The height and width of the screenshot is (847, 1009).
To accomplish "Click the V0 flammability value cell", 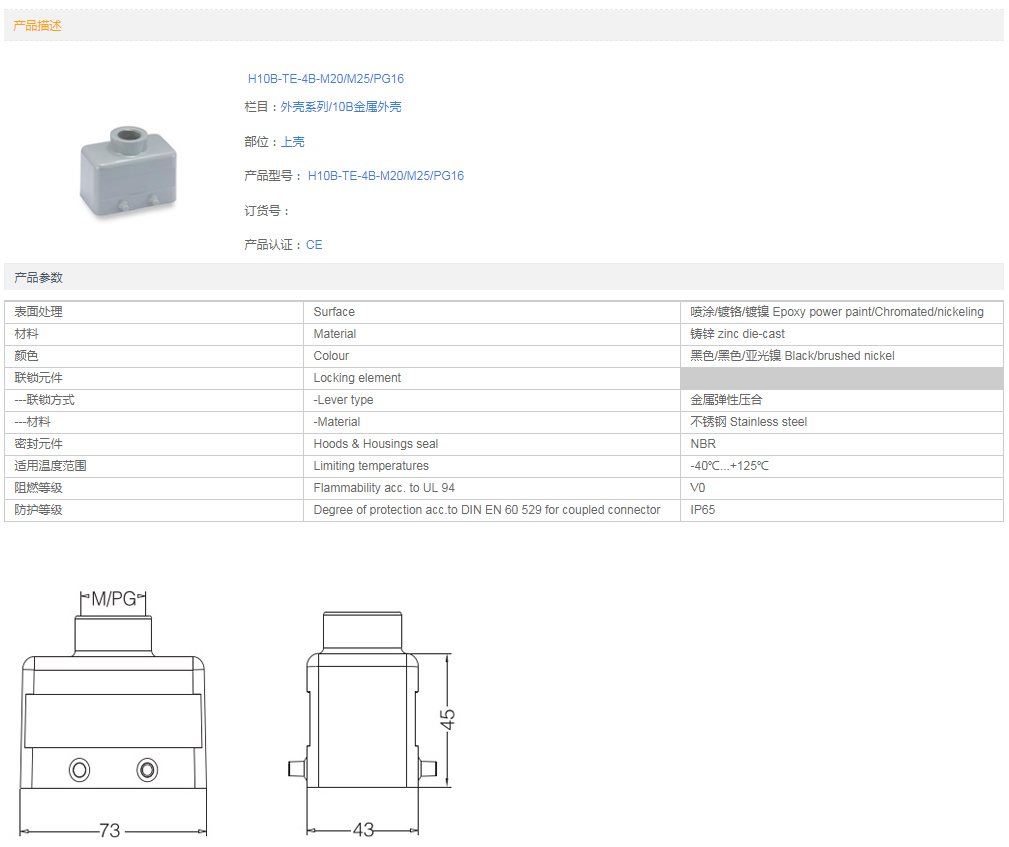I will (x=698, y=488).
